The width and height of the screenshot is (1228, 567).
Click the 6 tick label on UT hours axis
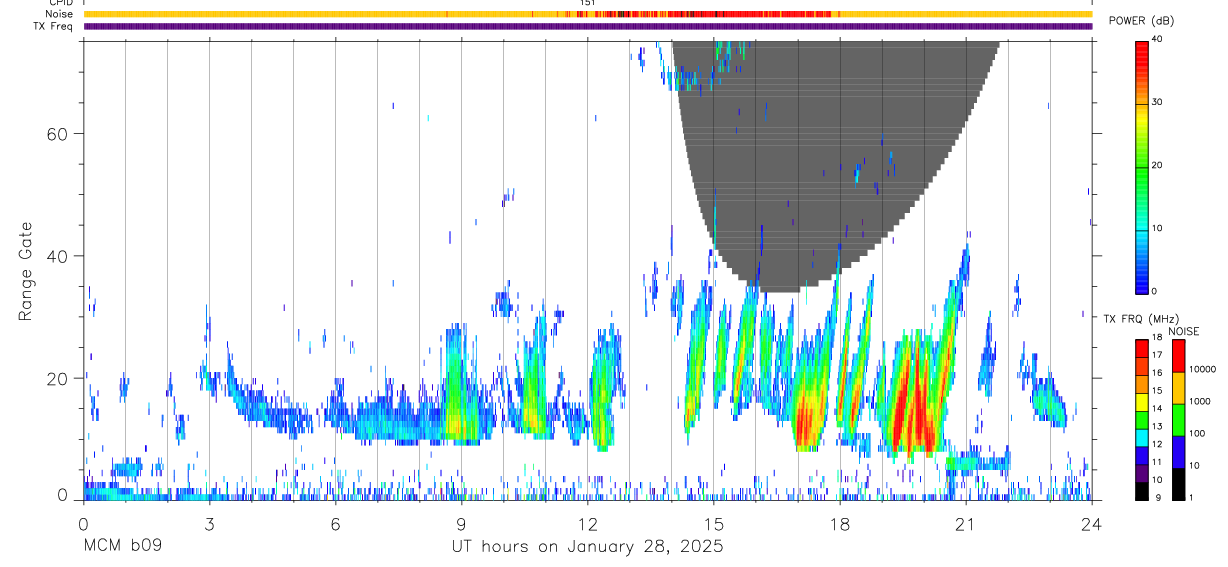pos(335,523)
